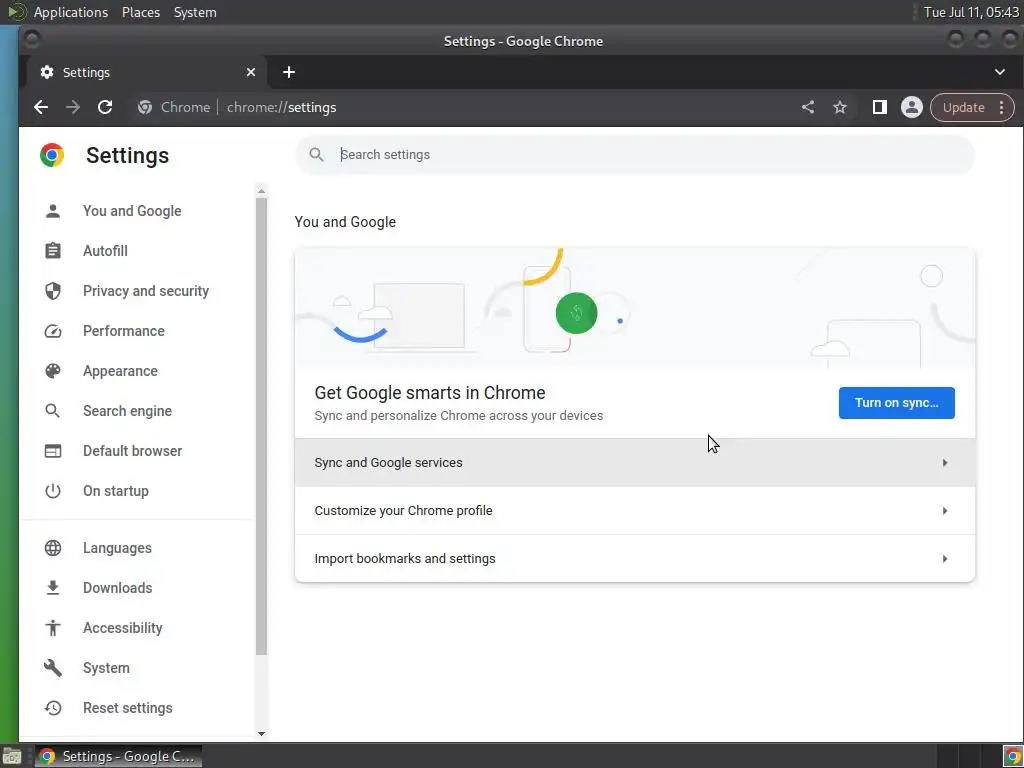
Task: Bookmark this page with the star icon
Action: [840, 107]
